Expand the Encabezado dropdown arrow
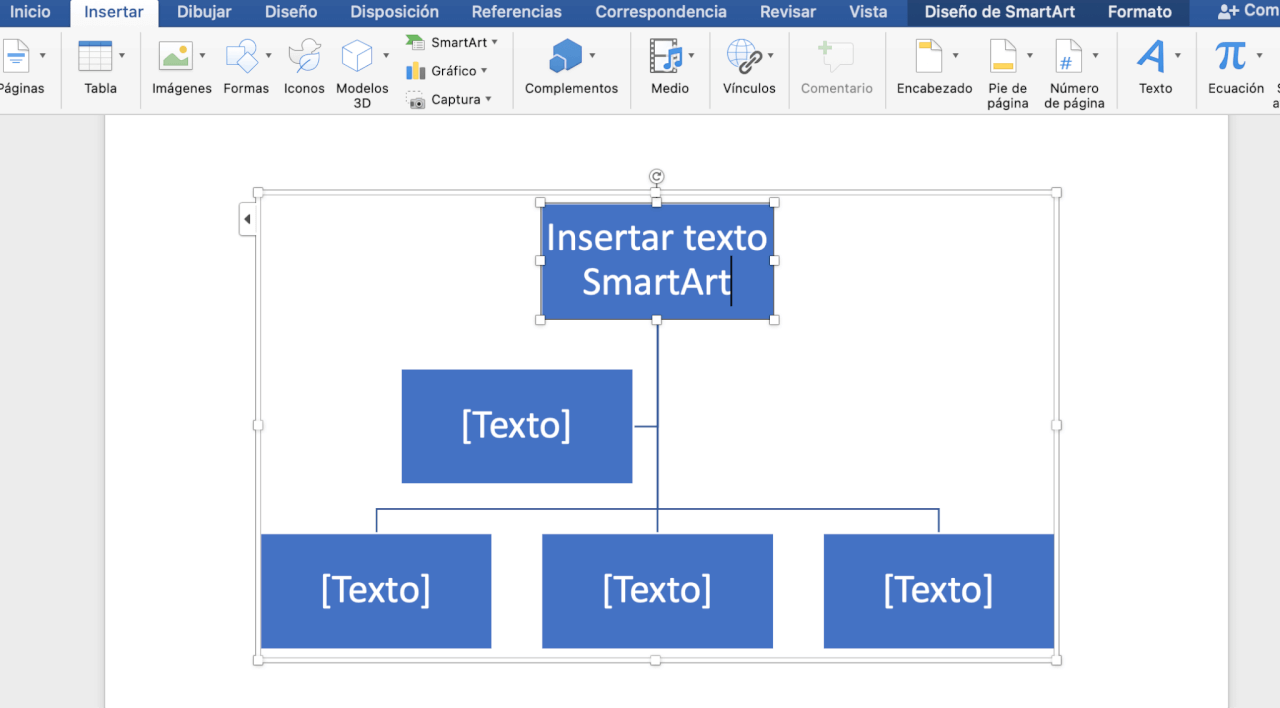Viewport: 1280px width, 708px height. [956, 56]
